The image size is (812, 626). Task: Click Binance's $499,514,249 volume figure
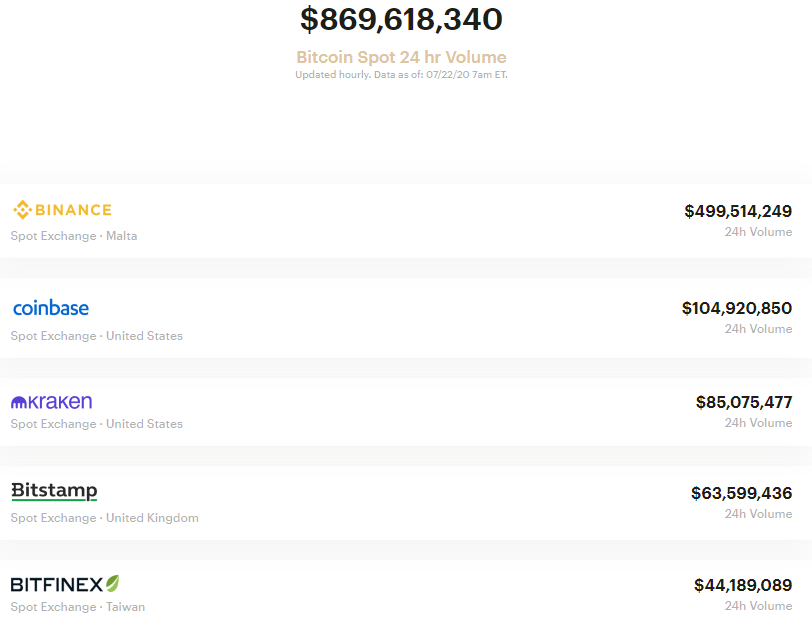[x=737, y=211]
